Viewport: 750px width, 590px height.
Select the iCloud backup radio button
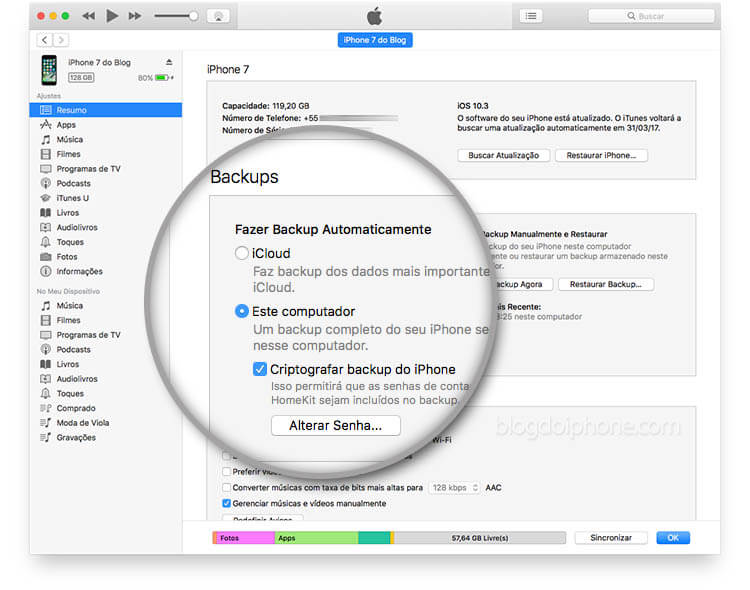242,253
